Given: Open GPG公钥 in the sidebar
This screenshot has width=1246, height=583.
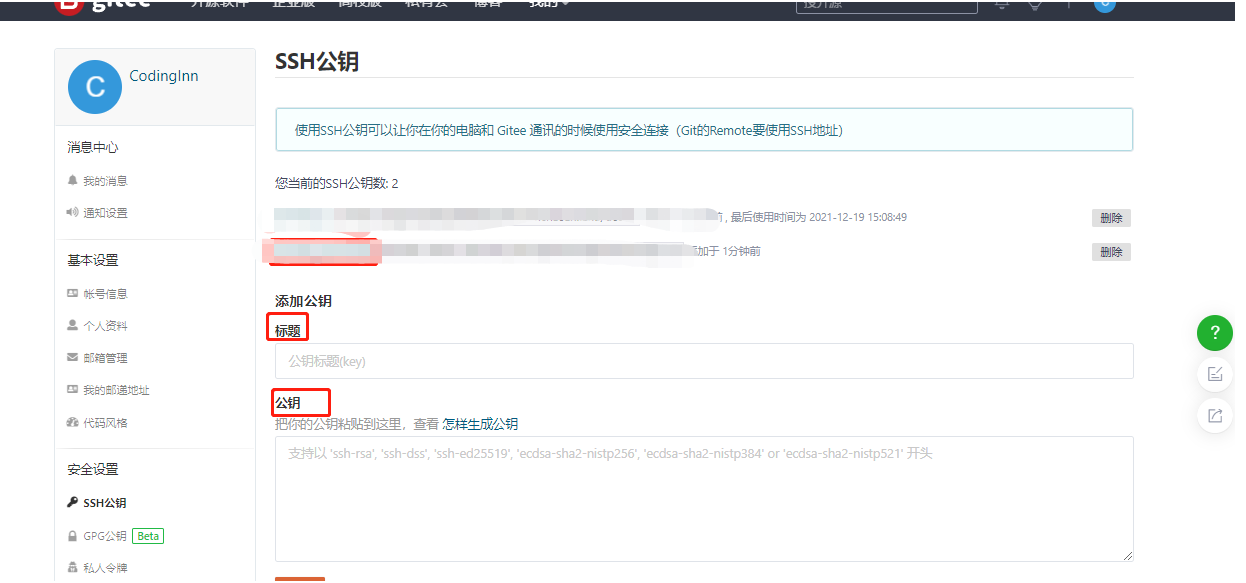Looking at the screenshot, I should click(x=105, y=536).
